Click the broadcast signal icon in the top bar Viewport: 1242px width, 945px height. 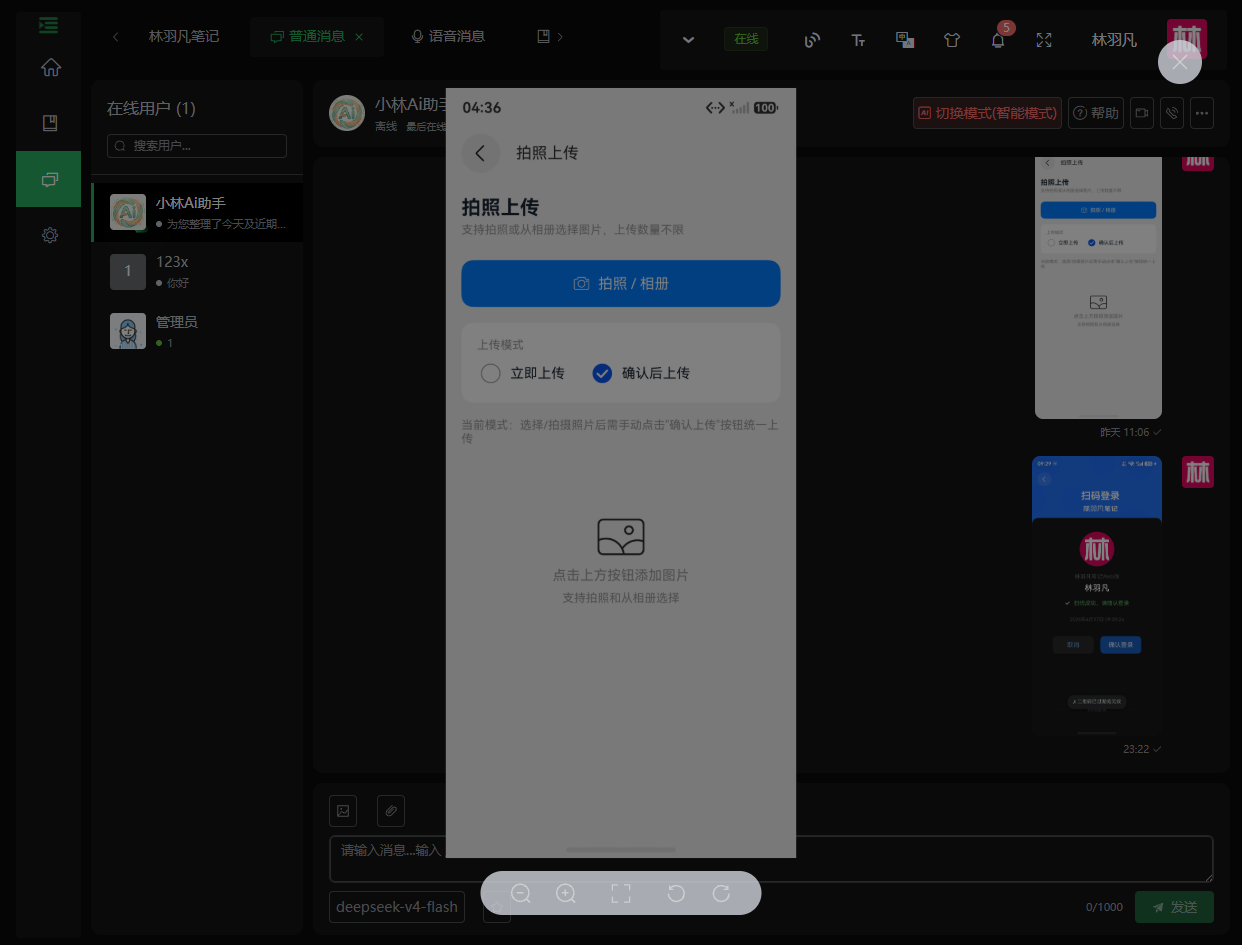click(x=812, y=40)
